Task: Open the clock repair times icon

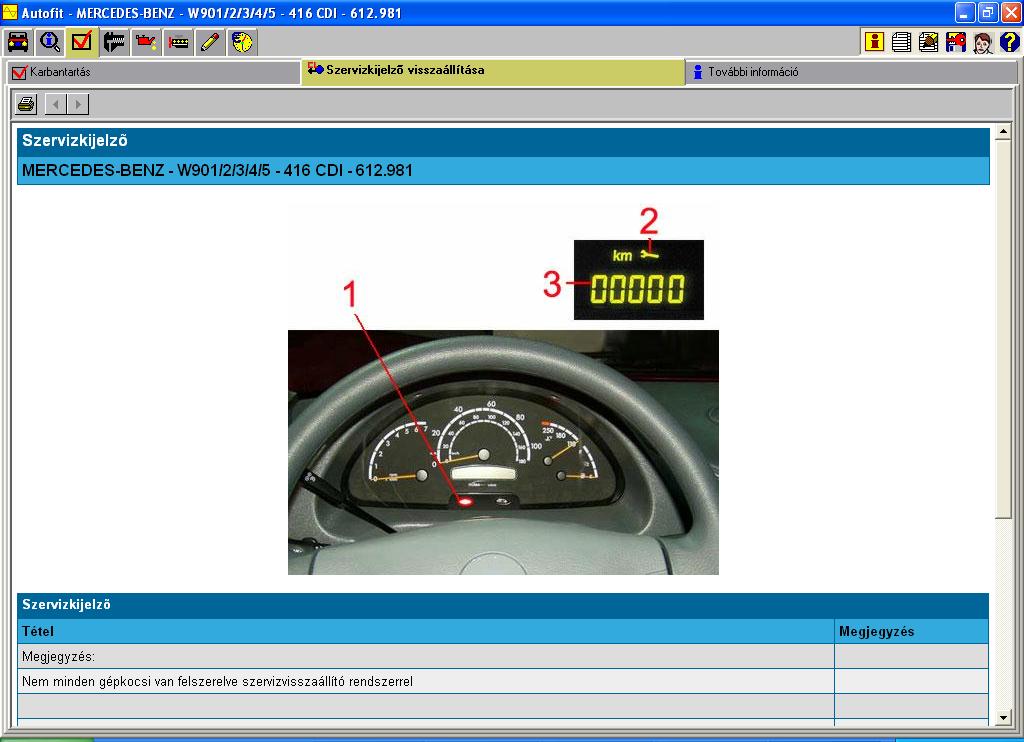Action: [242, 42]
